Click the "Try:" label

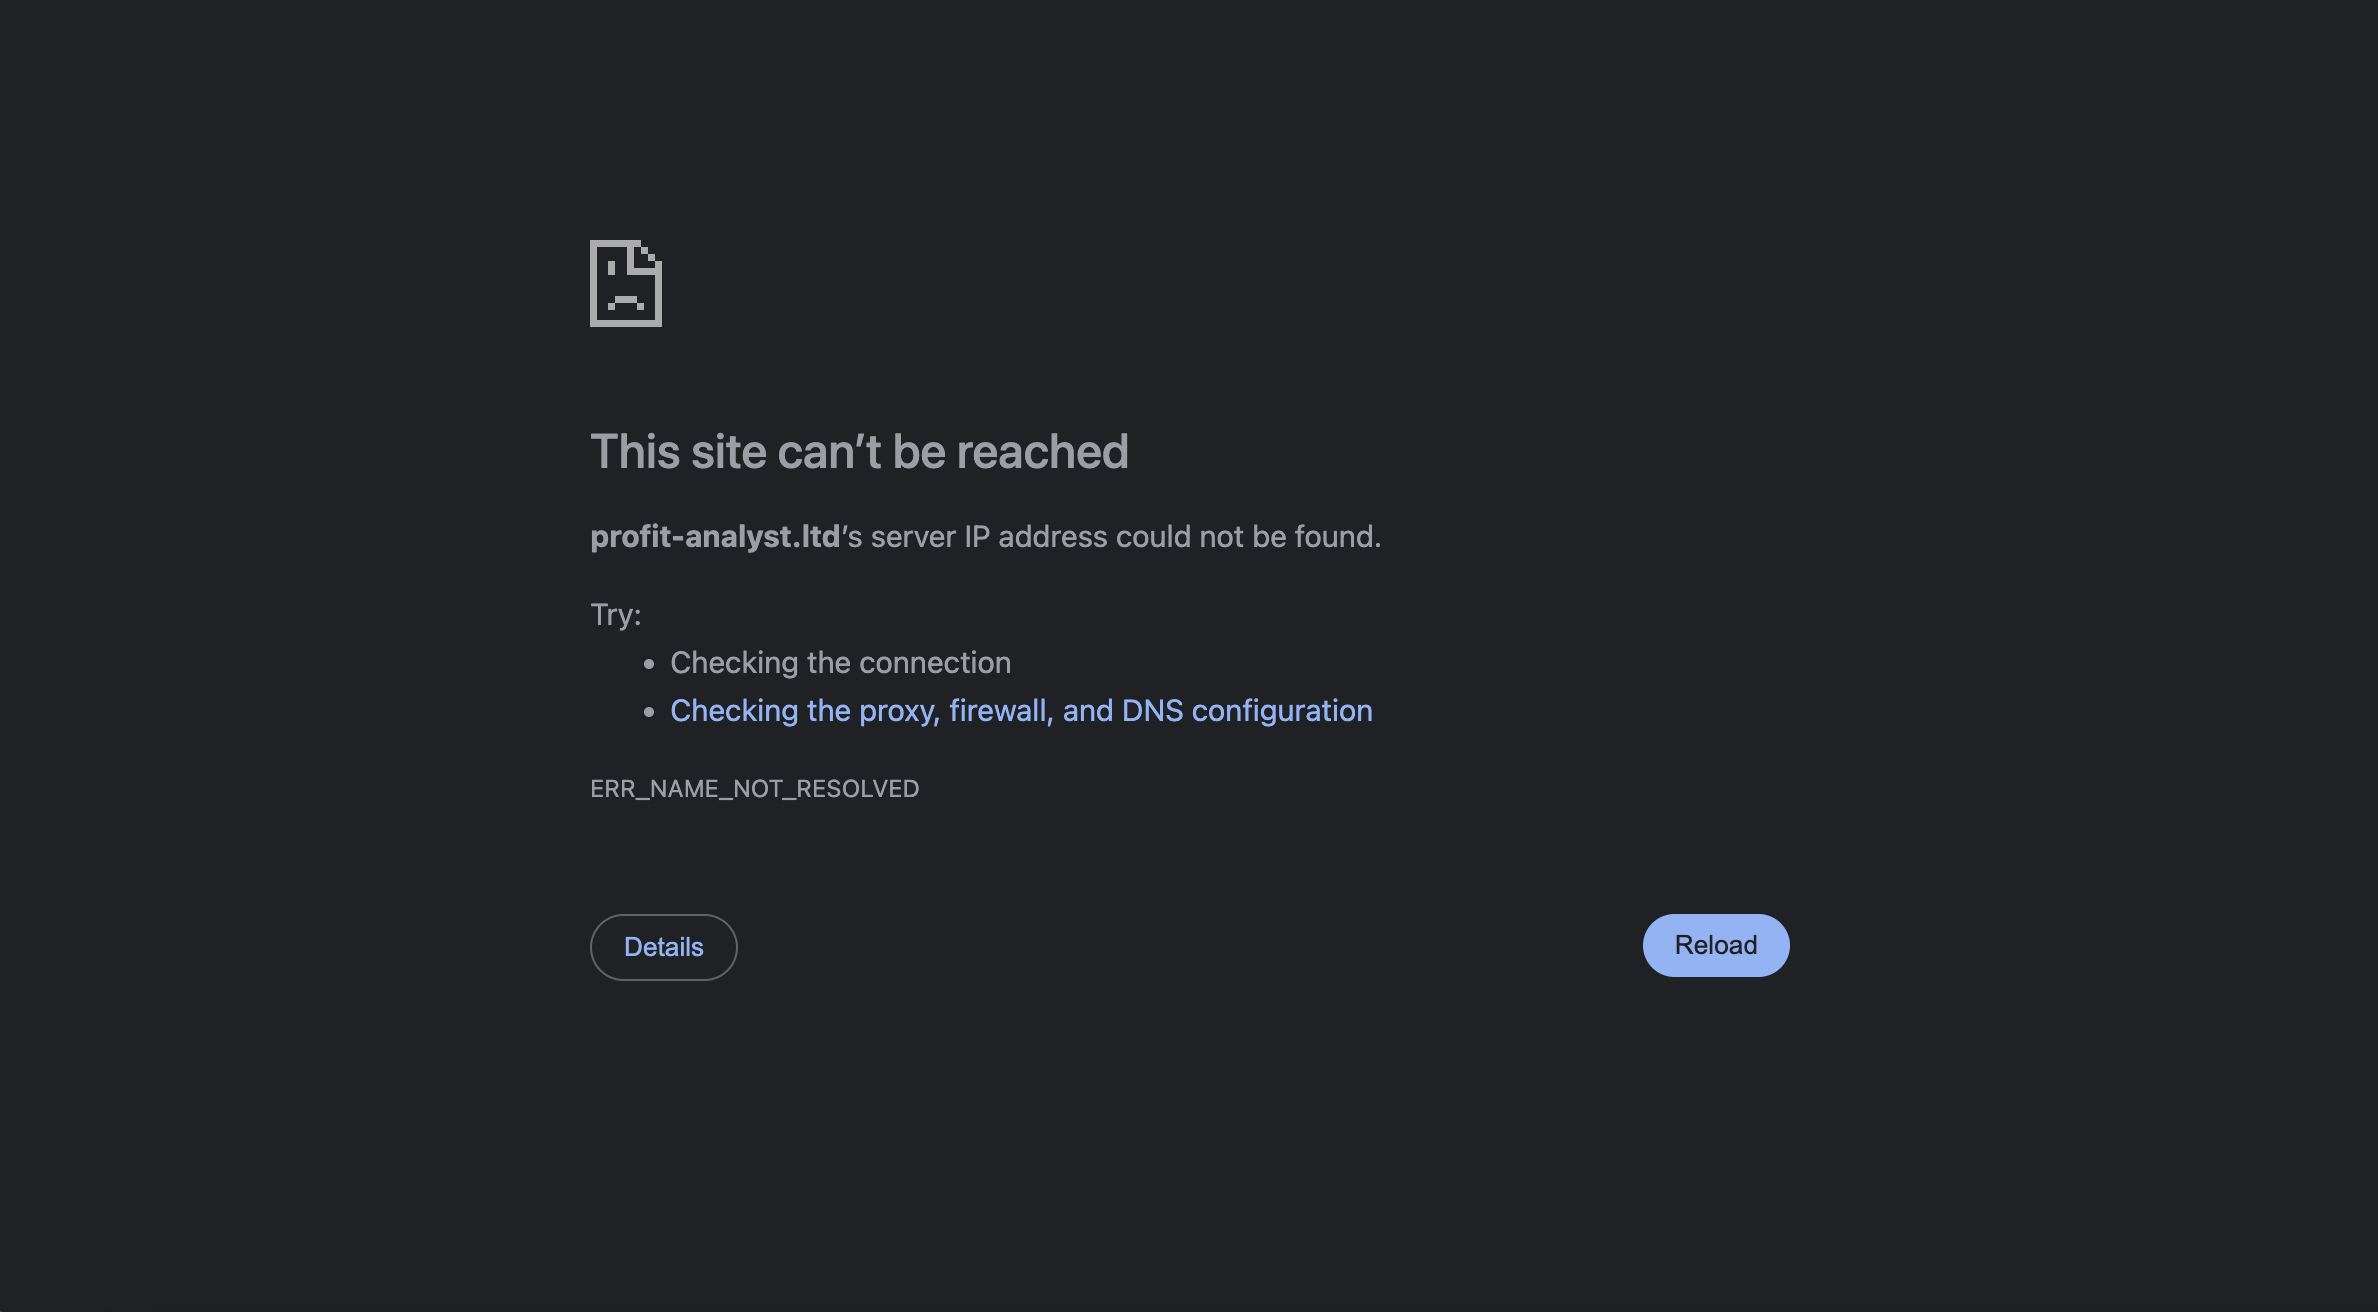(616, 614)
